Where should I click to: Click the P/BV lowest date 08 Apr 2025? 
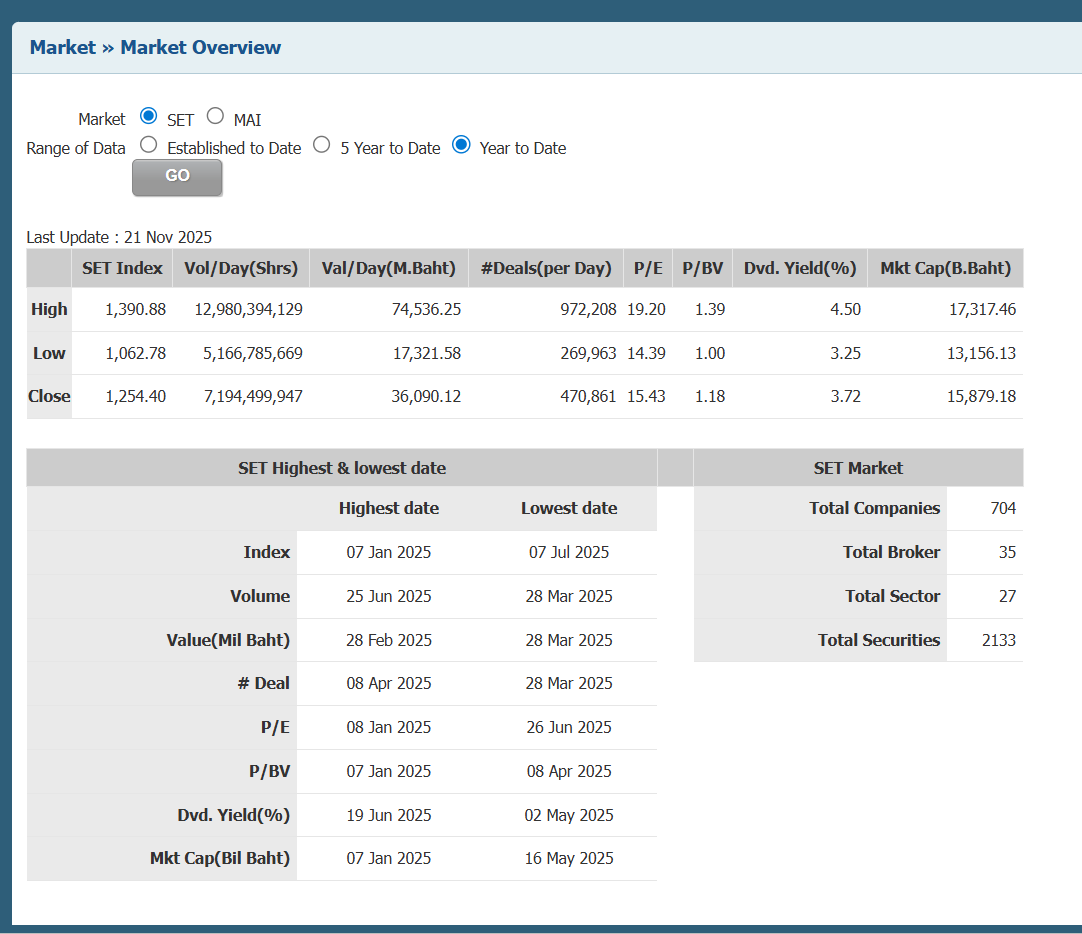pos(569,771)
